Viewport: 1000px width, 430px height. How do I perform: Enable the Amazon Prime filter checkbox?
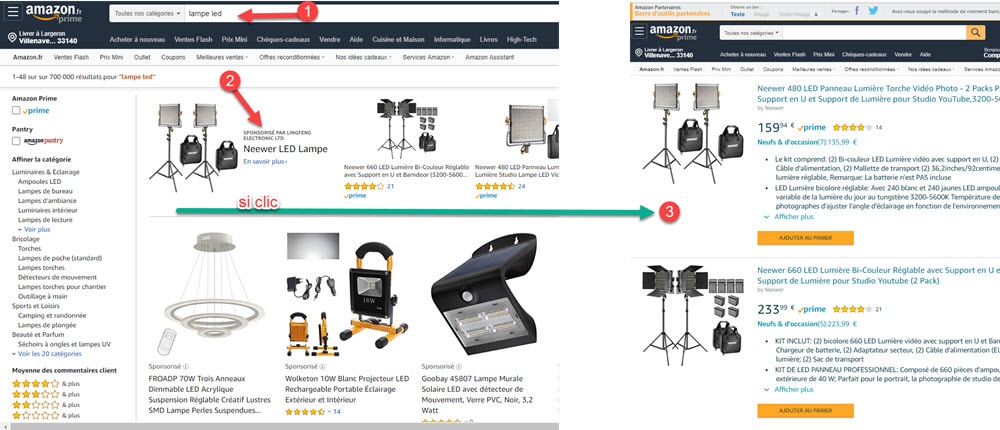(16, 110)
